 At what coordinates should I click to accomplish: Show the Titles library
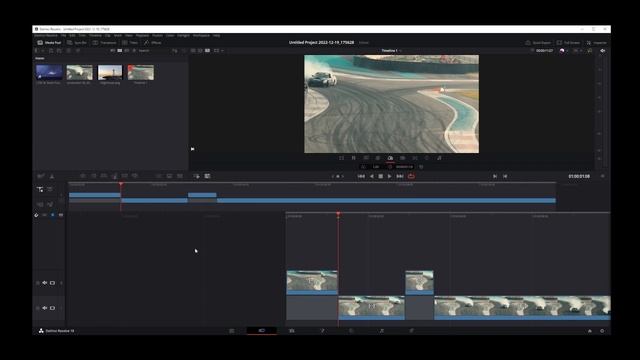(130, 42)
